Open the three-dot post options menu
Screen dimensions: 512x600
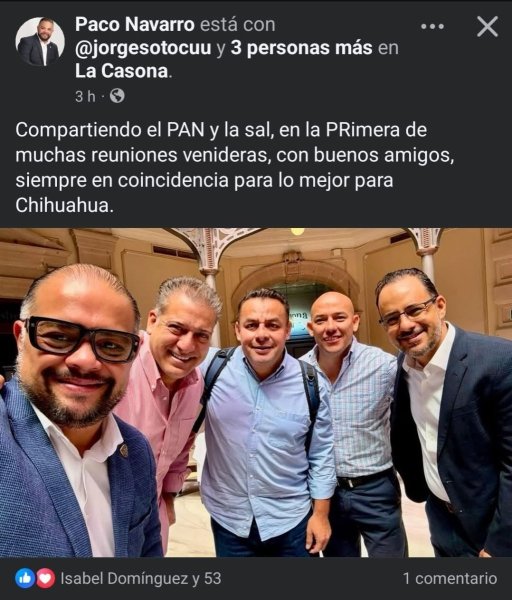click(432, 26)
